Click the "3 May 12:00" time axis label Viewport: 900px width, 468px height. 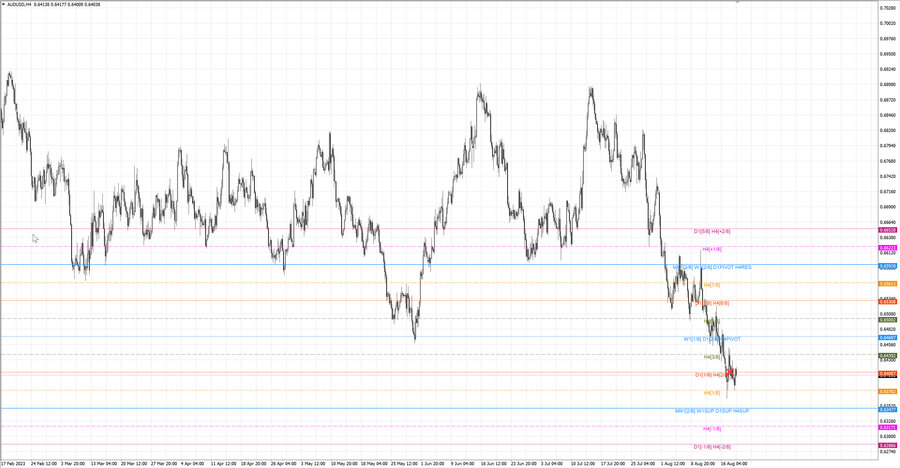[313, 463]
